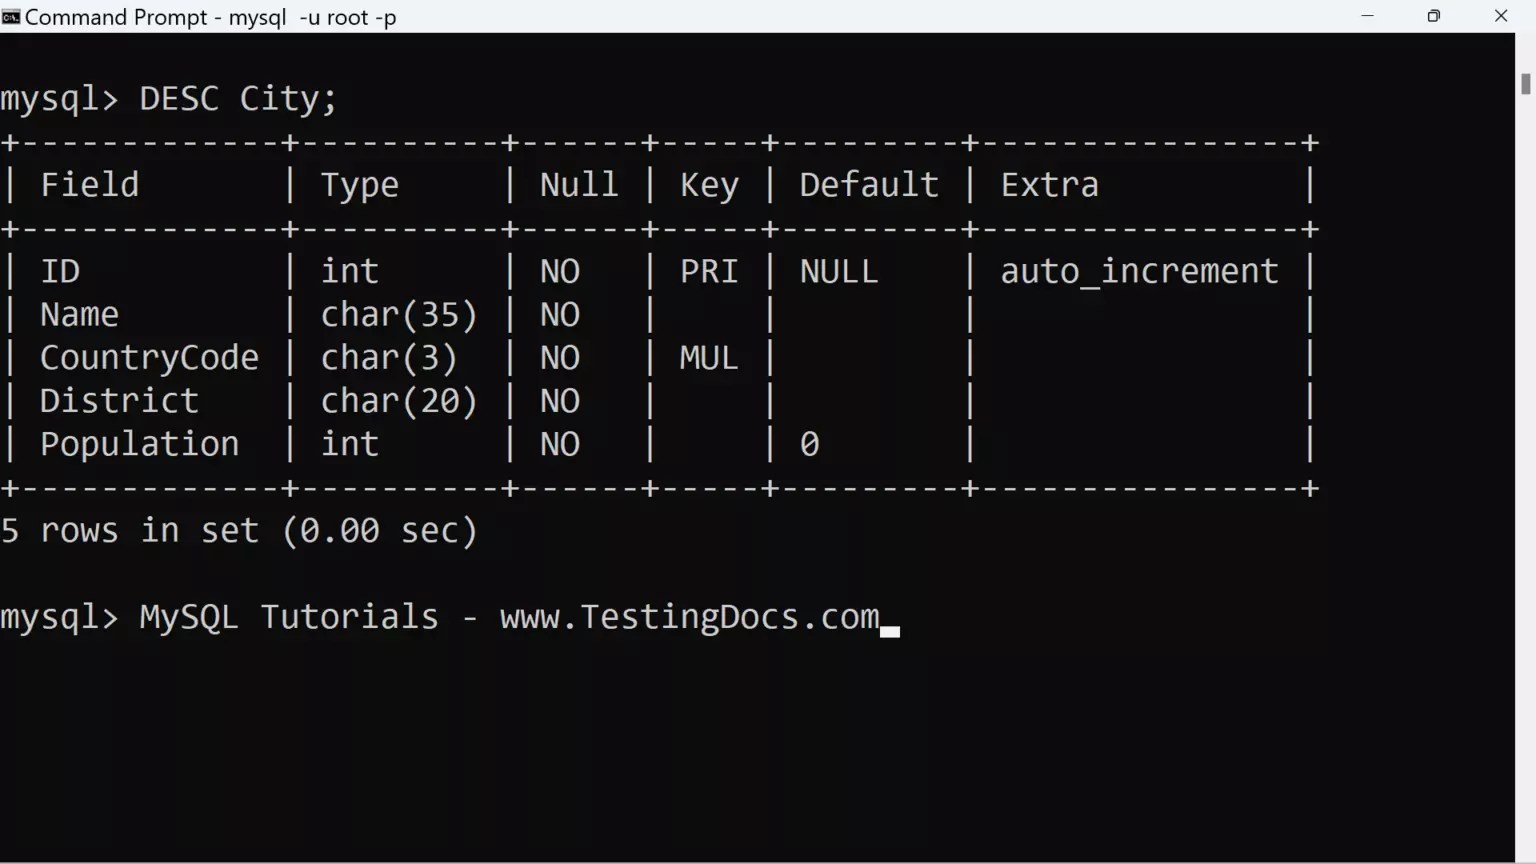Click the minimize window control
This screenshot has height=864, width=1536.
tap(1367, 16)
